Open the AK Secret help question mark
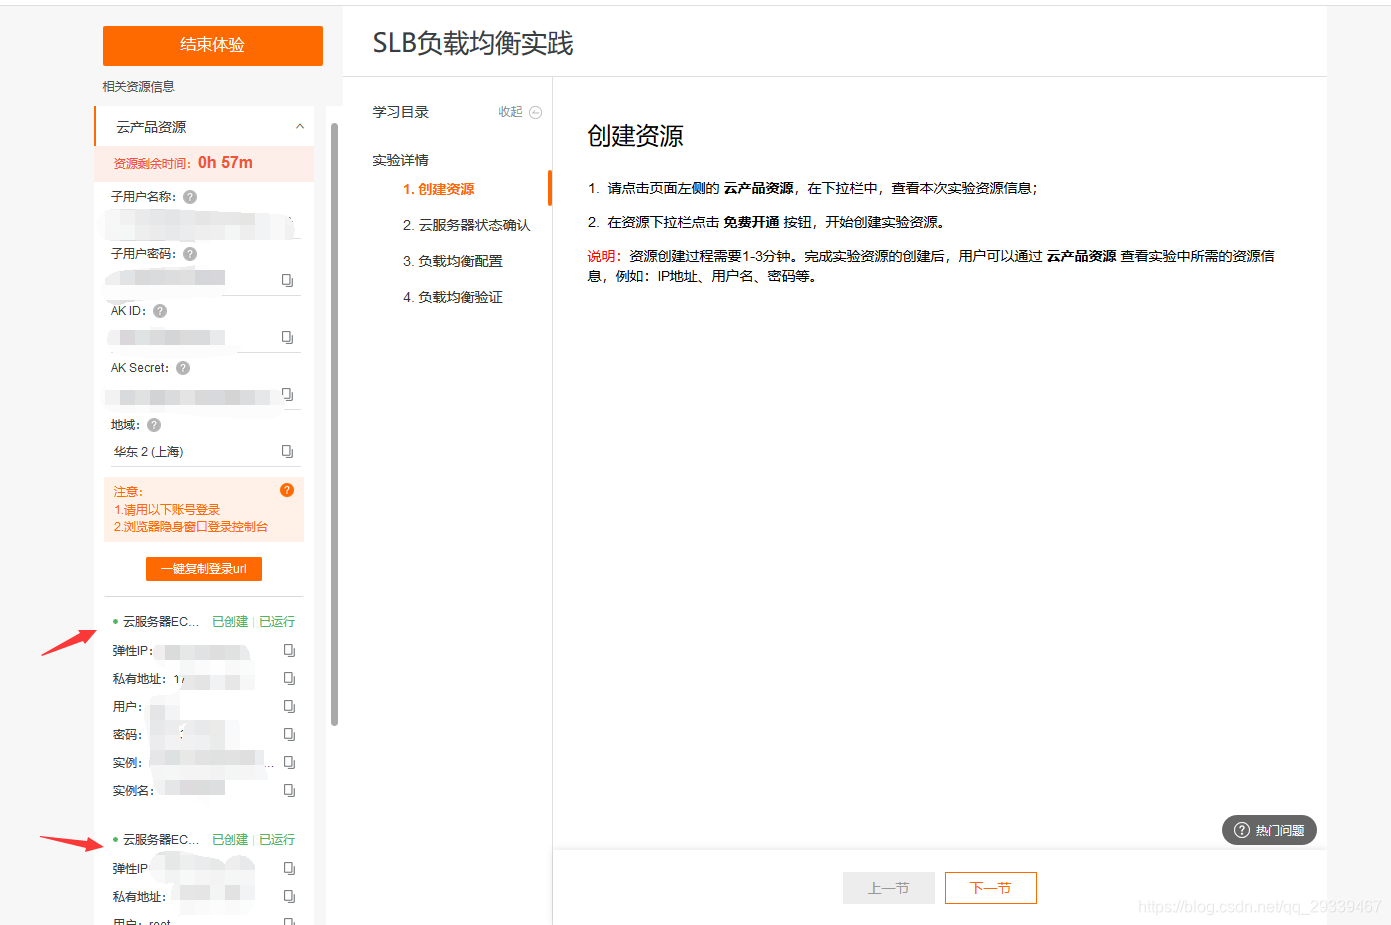The height and width of the screenshot is (925, 1391). click(181, 367)
